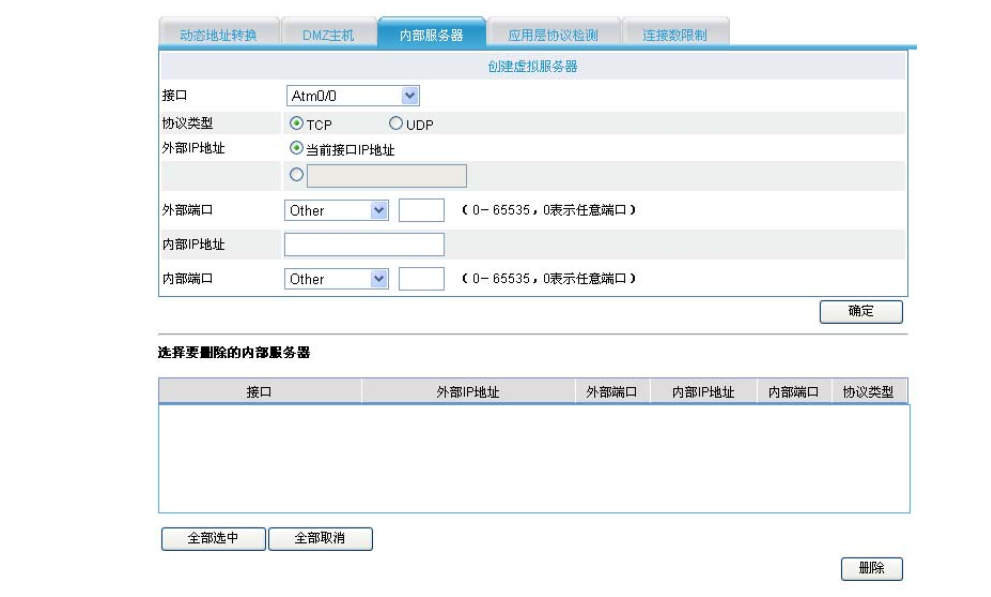Viewport: 991px width, 597px height.
Task: Choose the 当前接口IP地址 radio option
Action: (x=296, y=148)
